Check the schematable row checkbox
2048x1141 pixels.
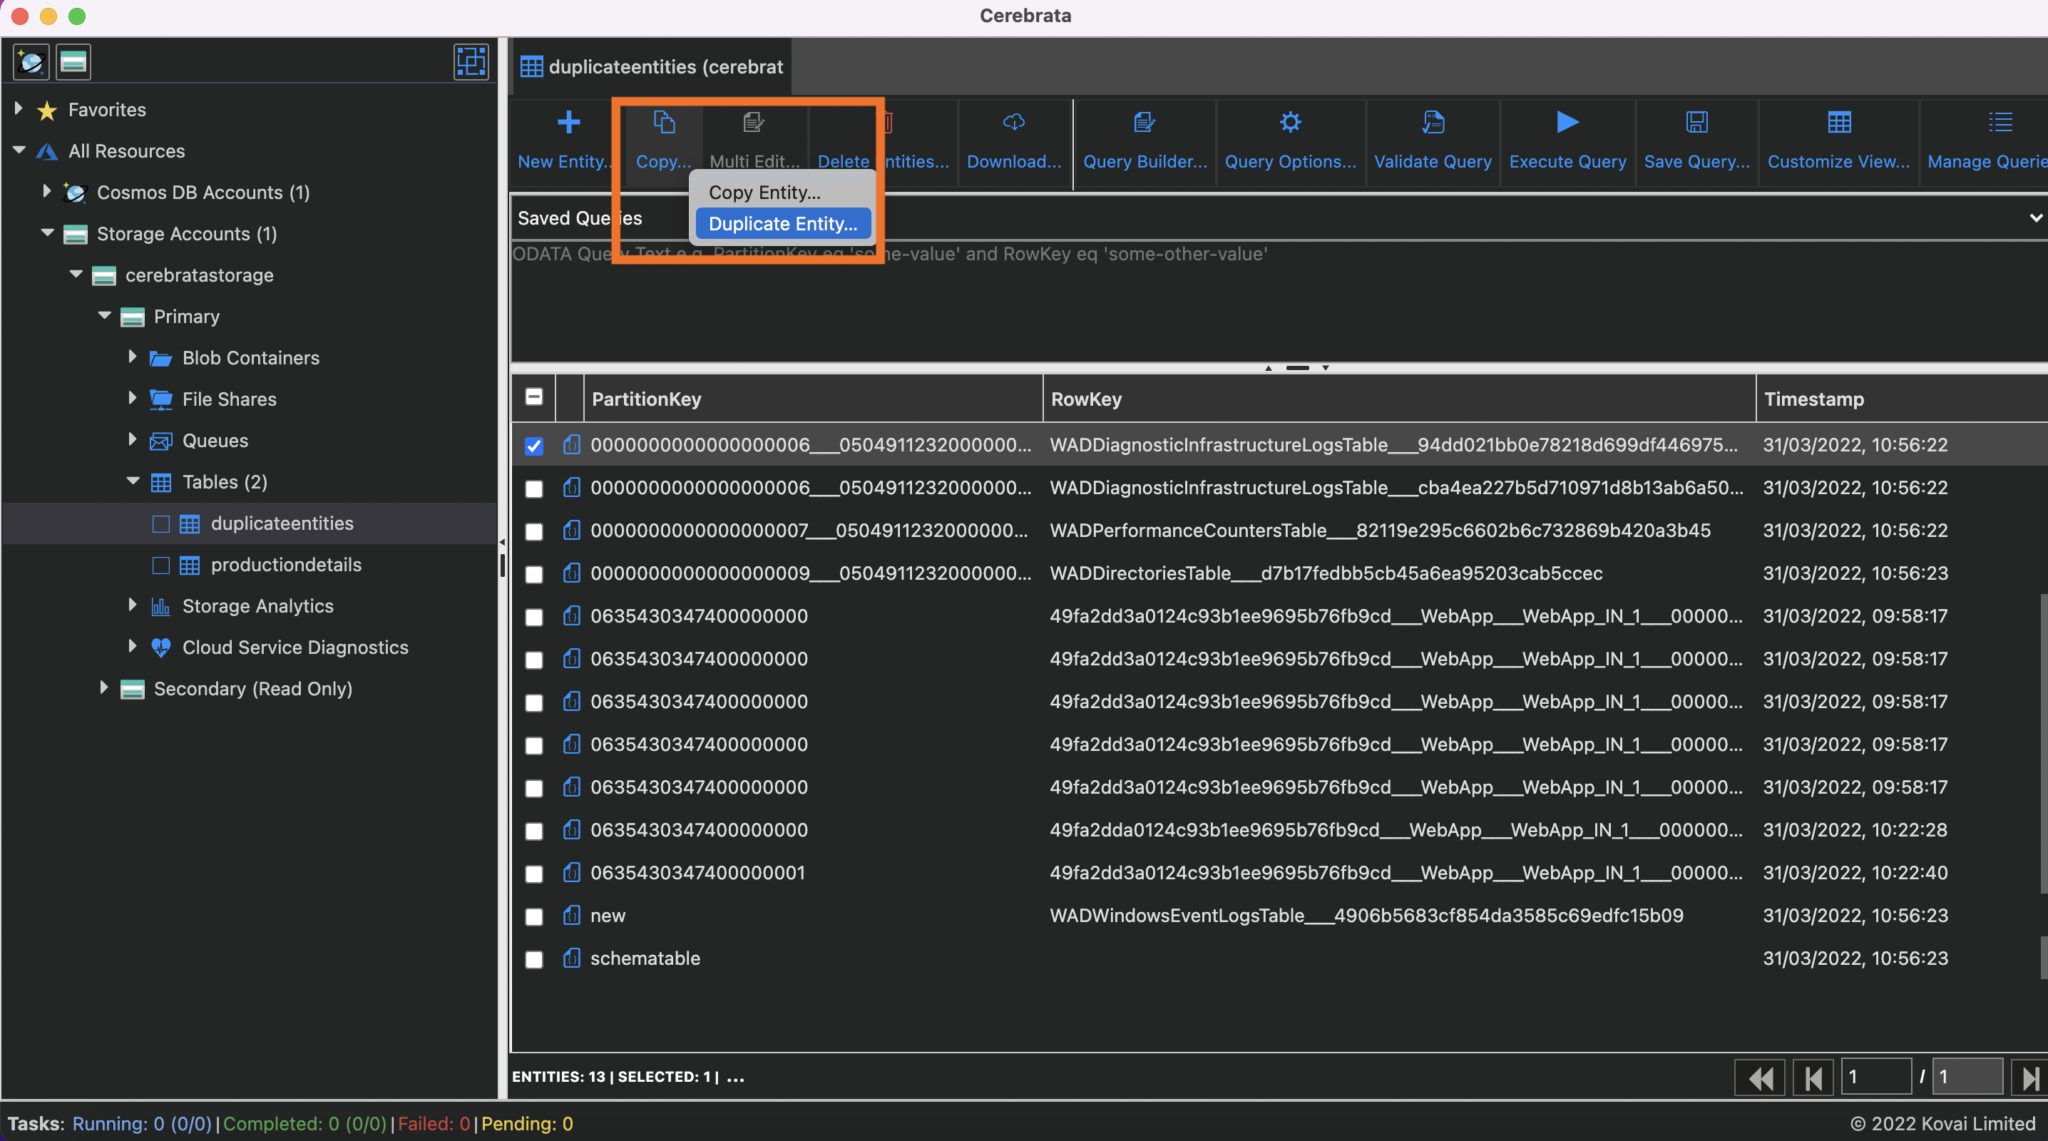534,958
